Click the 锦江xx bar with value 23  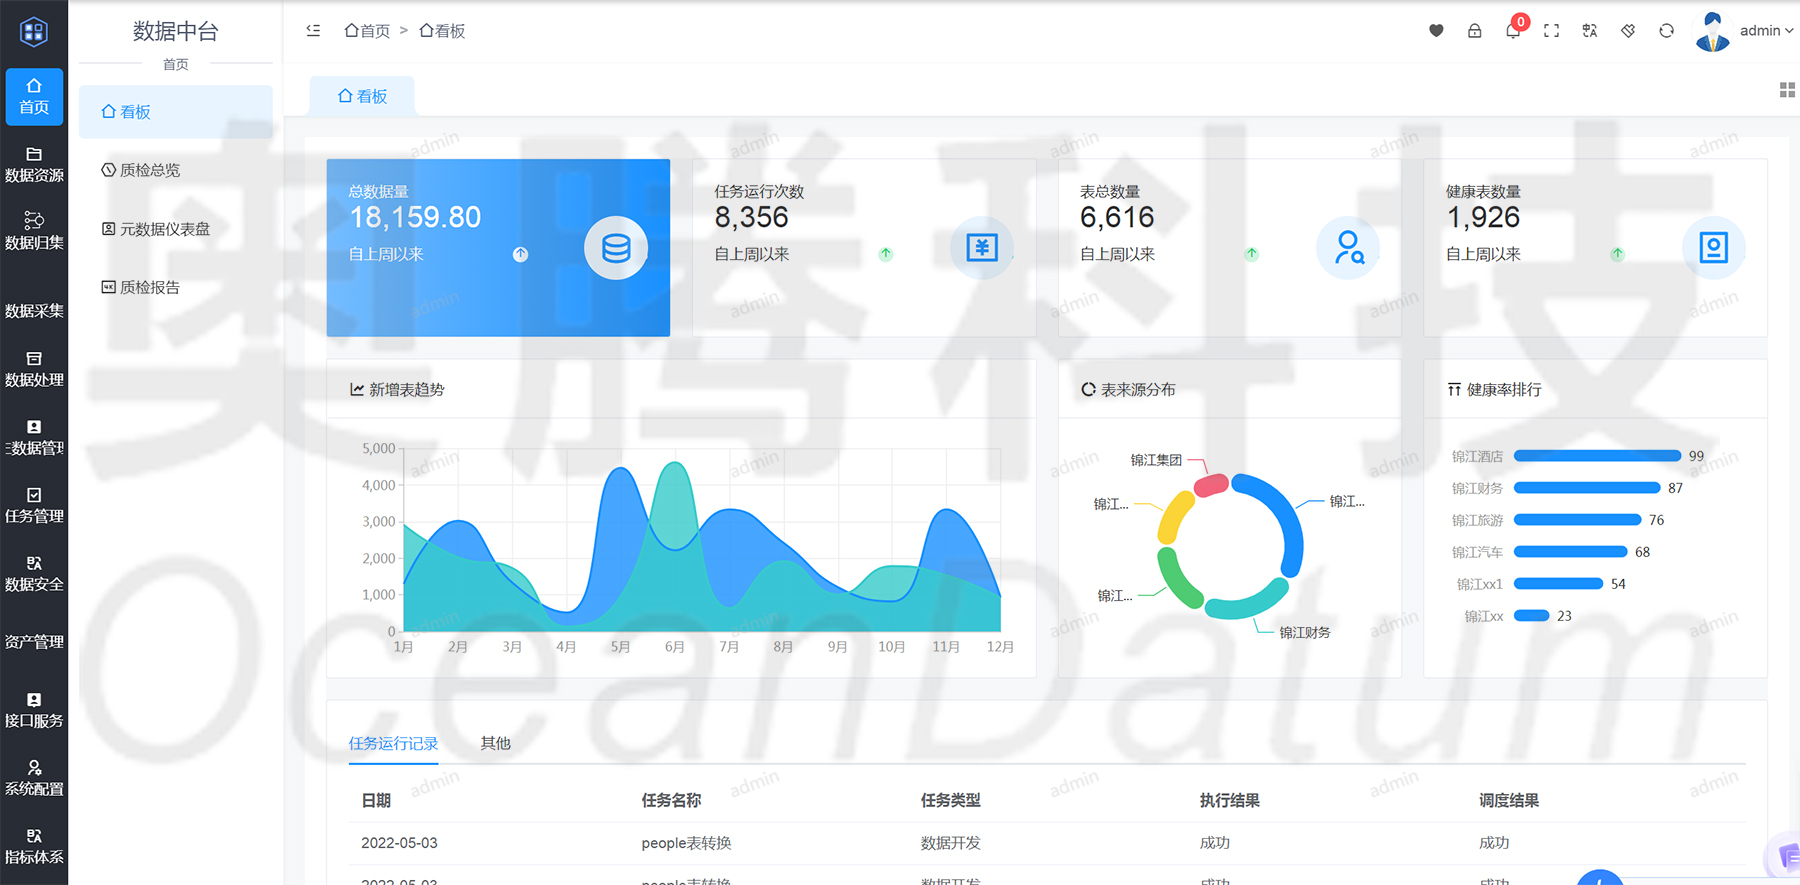tap(1531, 616)
